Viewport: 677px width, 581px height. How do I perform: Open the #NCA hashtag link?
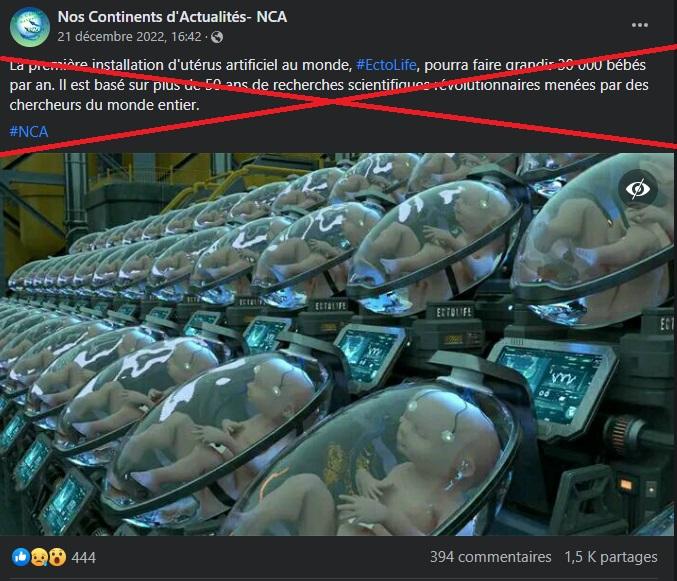click(x=28, y=132)
